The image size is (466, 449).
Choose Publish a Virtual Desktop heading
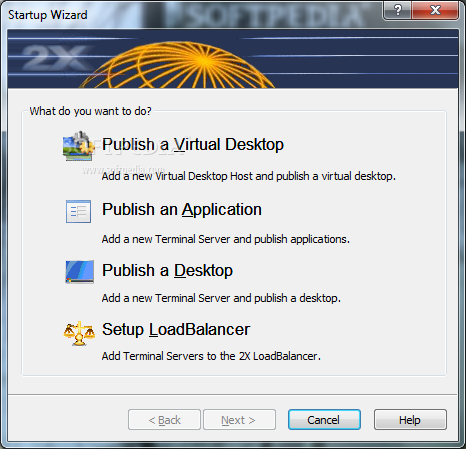pos(193,145)
